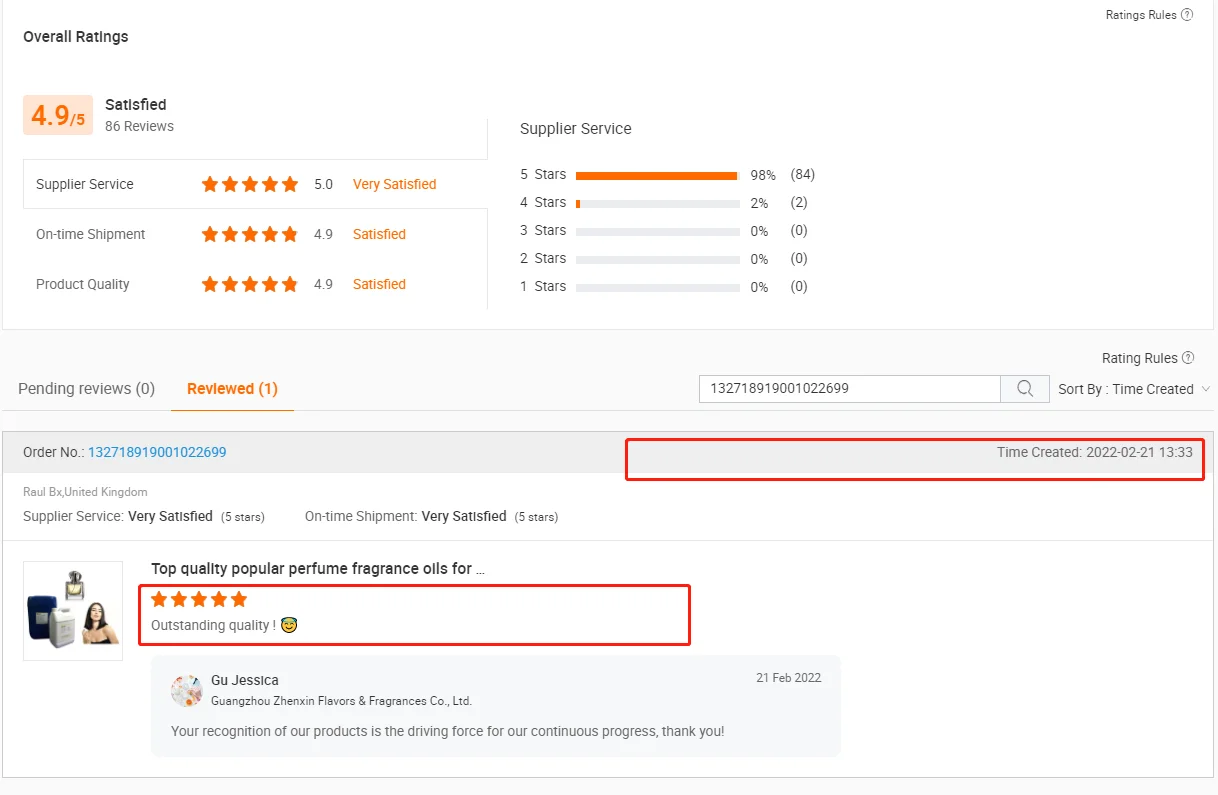Click the Ratings Rules link at top

pos(1141,15)
